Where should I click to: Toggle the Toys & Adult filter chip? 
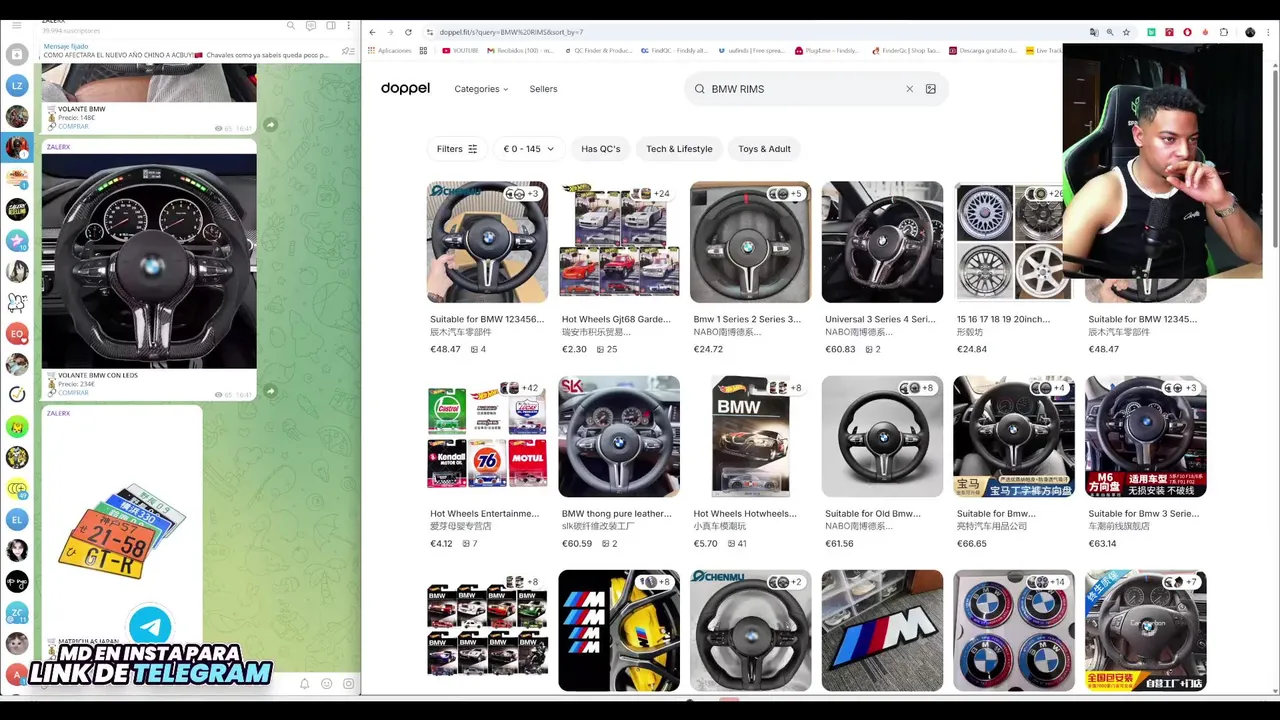click(764, 149)
